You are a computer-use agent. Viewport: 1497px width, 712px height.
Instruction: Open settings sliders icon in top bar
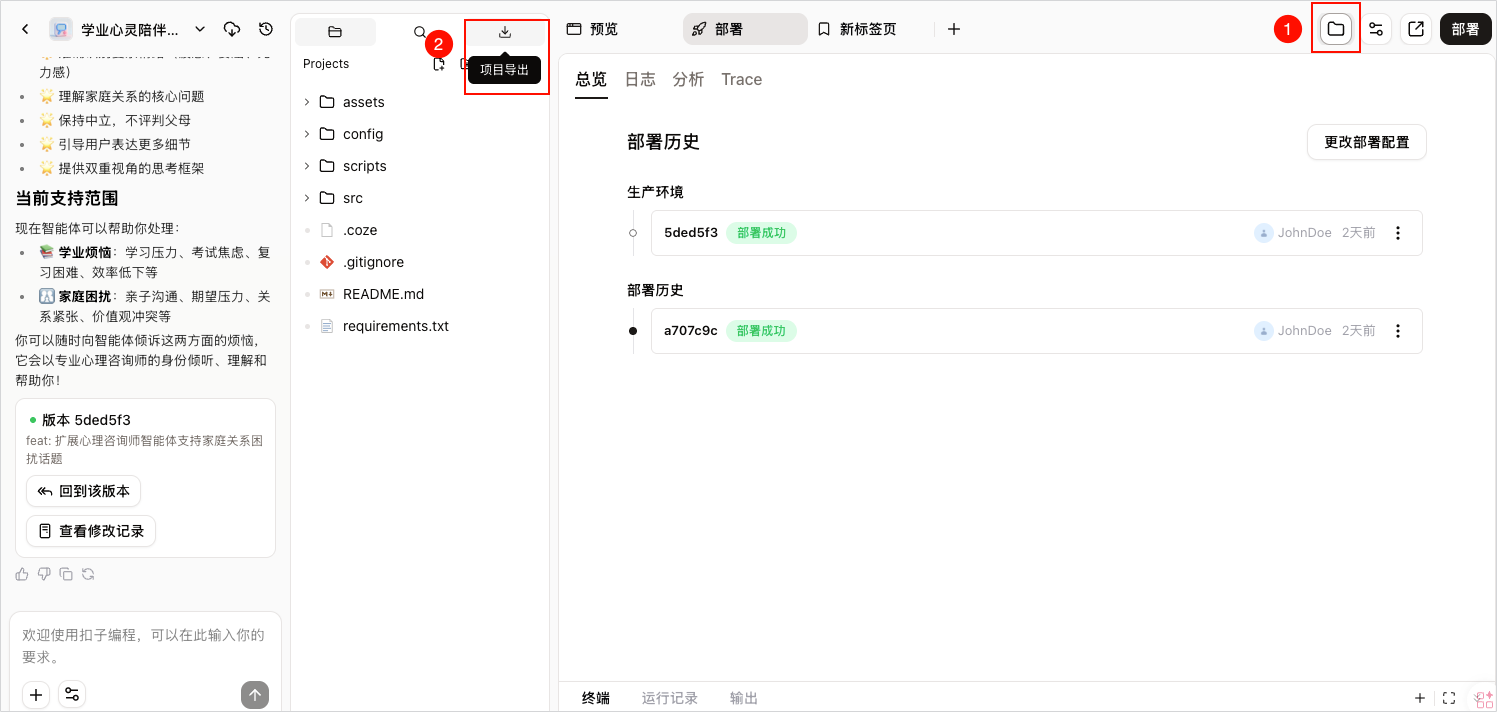1376,30
